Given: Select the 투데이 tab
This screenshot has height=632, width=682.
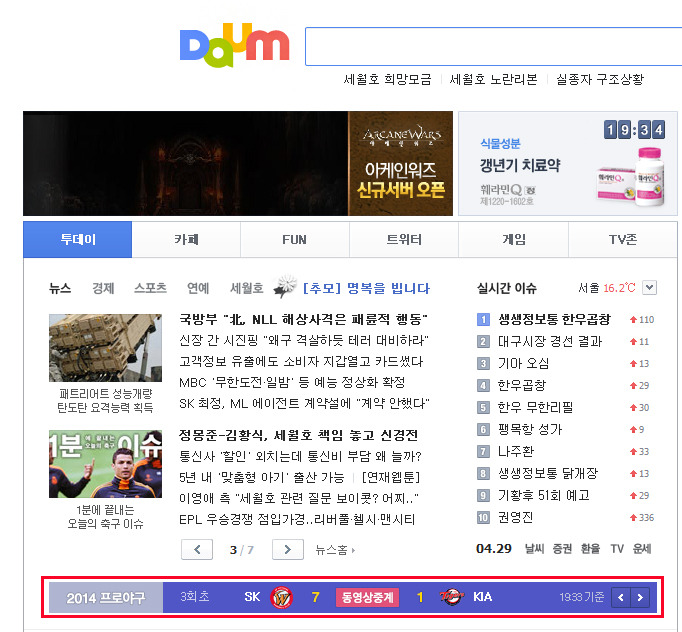Looking at the screenshot, I should point(77,239).
